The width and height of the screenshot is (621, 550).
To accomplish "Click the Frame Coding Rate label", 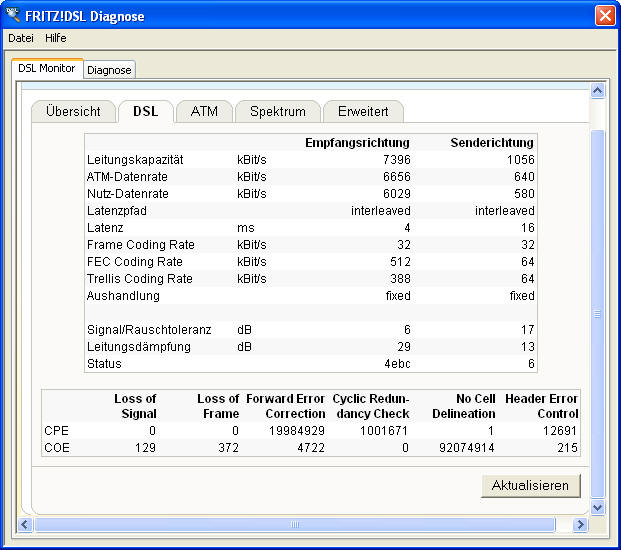I will 141,245.
